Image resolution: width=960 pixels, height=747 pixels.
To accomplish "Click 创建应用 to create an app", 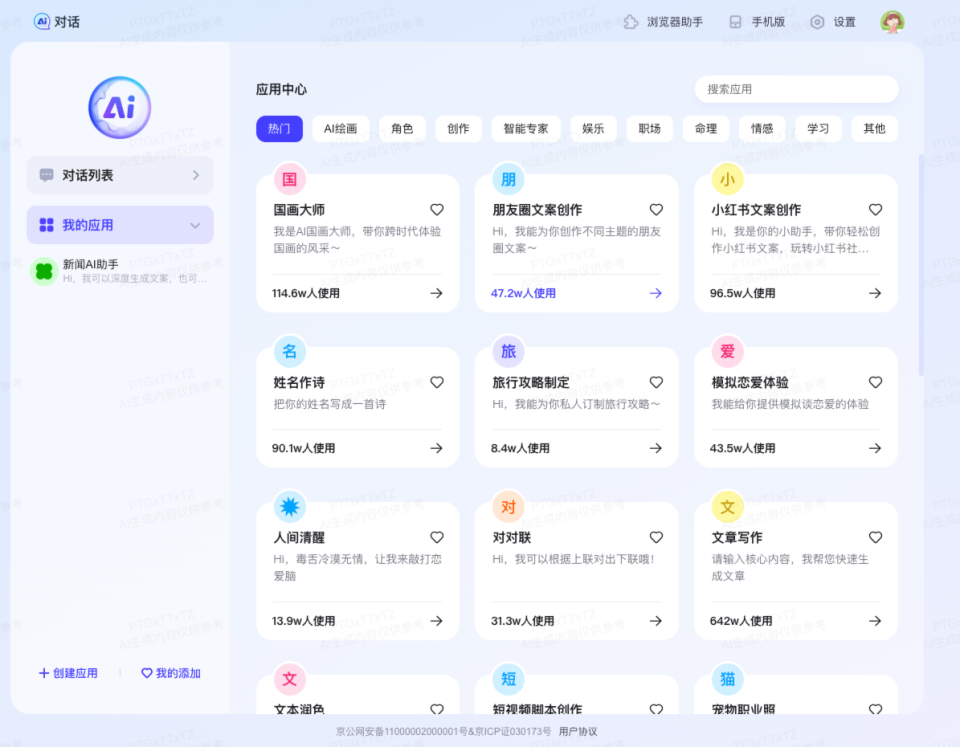I will tap(68, 673).
